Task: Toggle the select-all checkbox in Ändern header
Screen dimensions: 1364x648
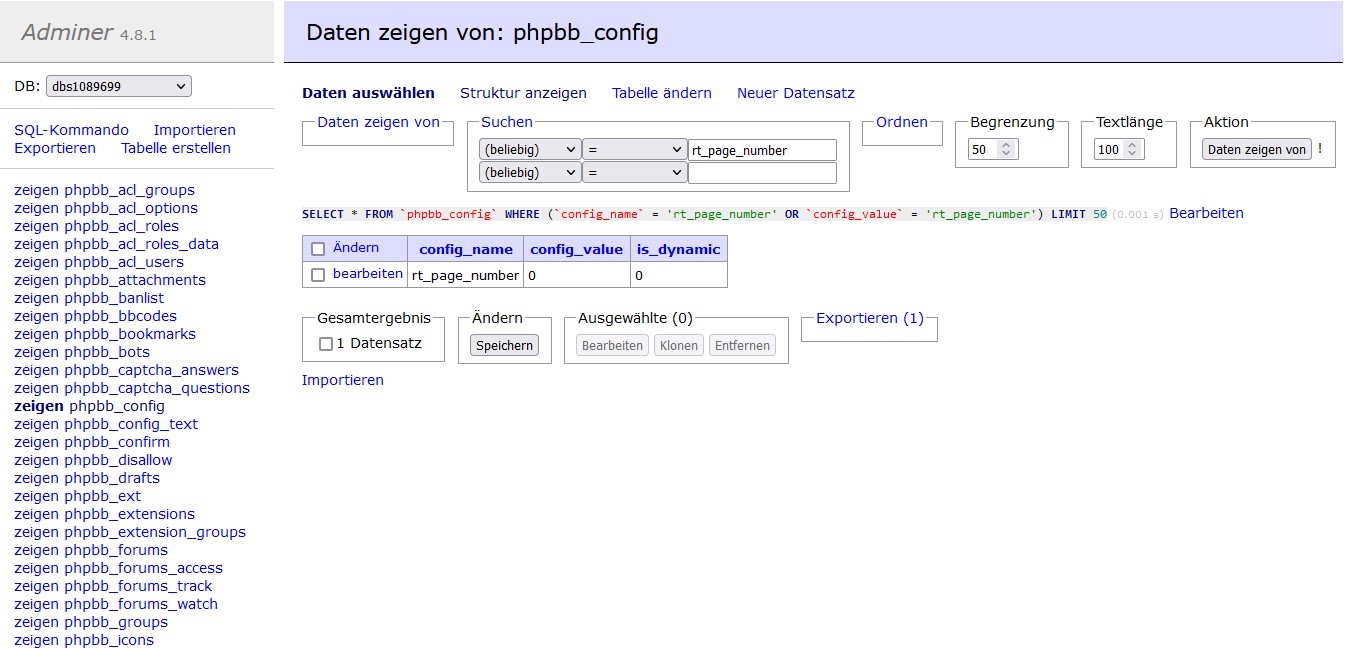Action: click(x=318, y=249)
